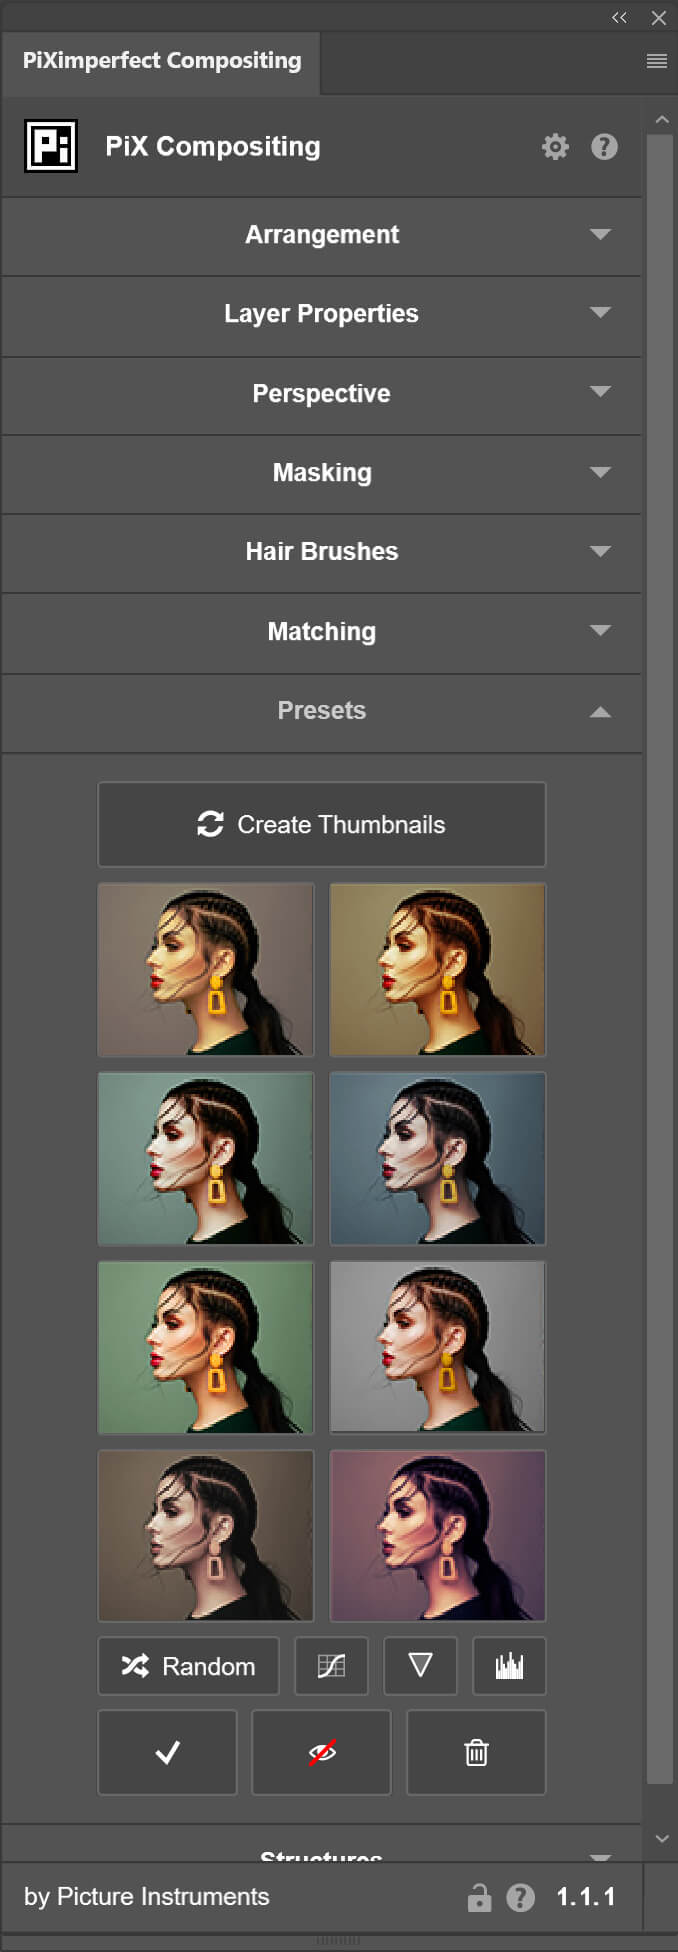The image size is (678, 1952).
Task: Select the green background preset thumbnail
Action: click(x=206, y=1347)
